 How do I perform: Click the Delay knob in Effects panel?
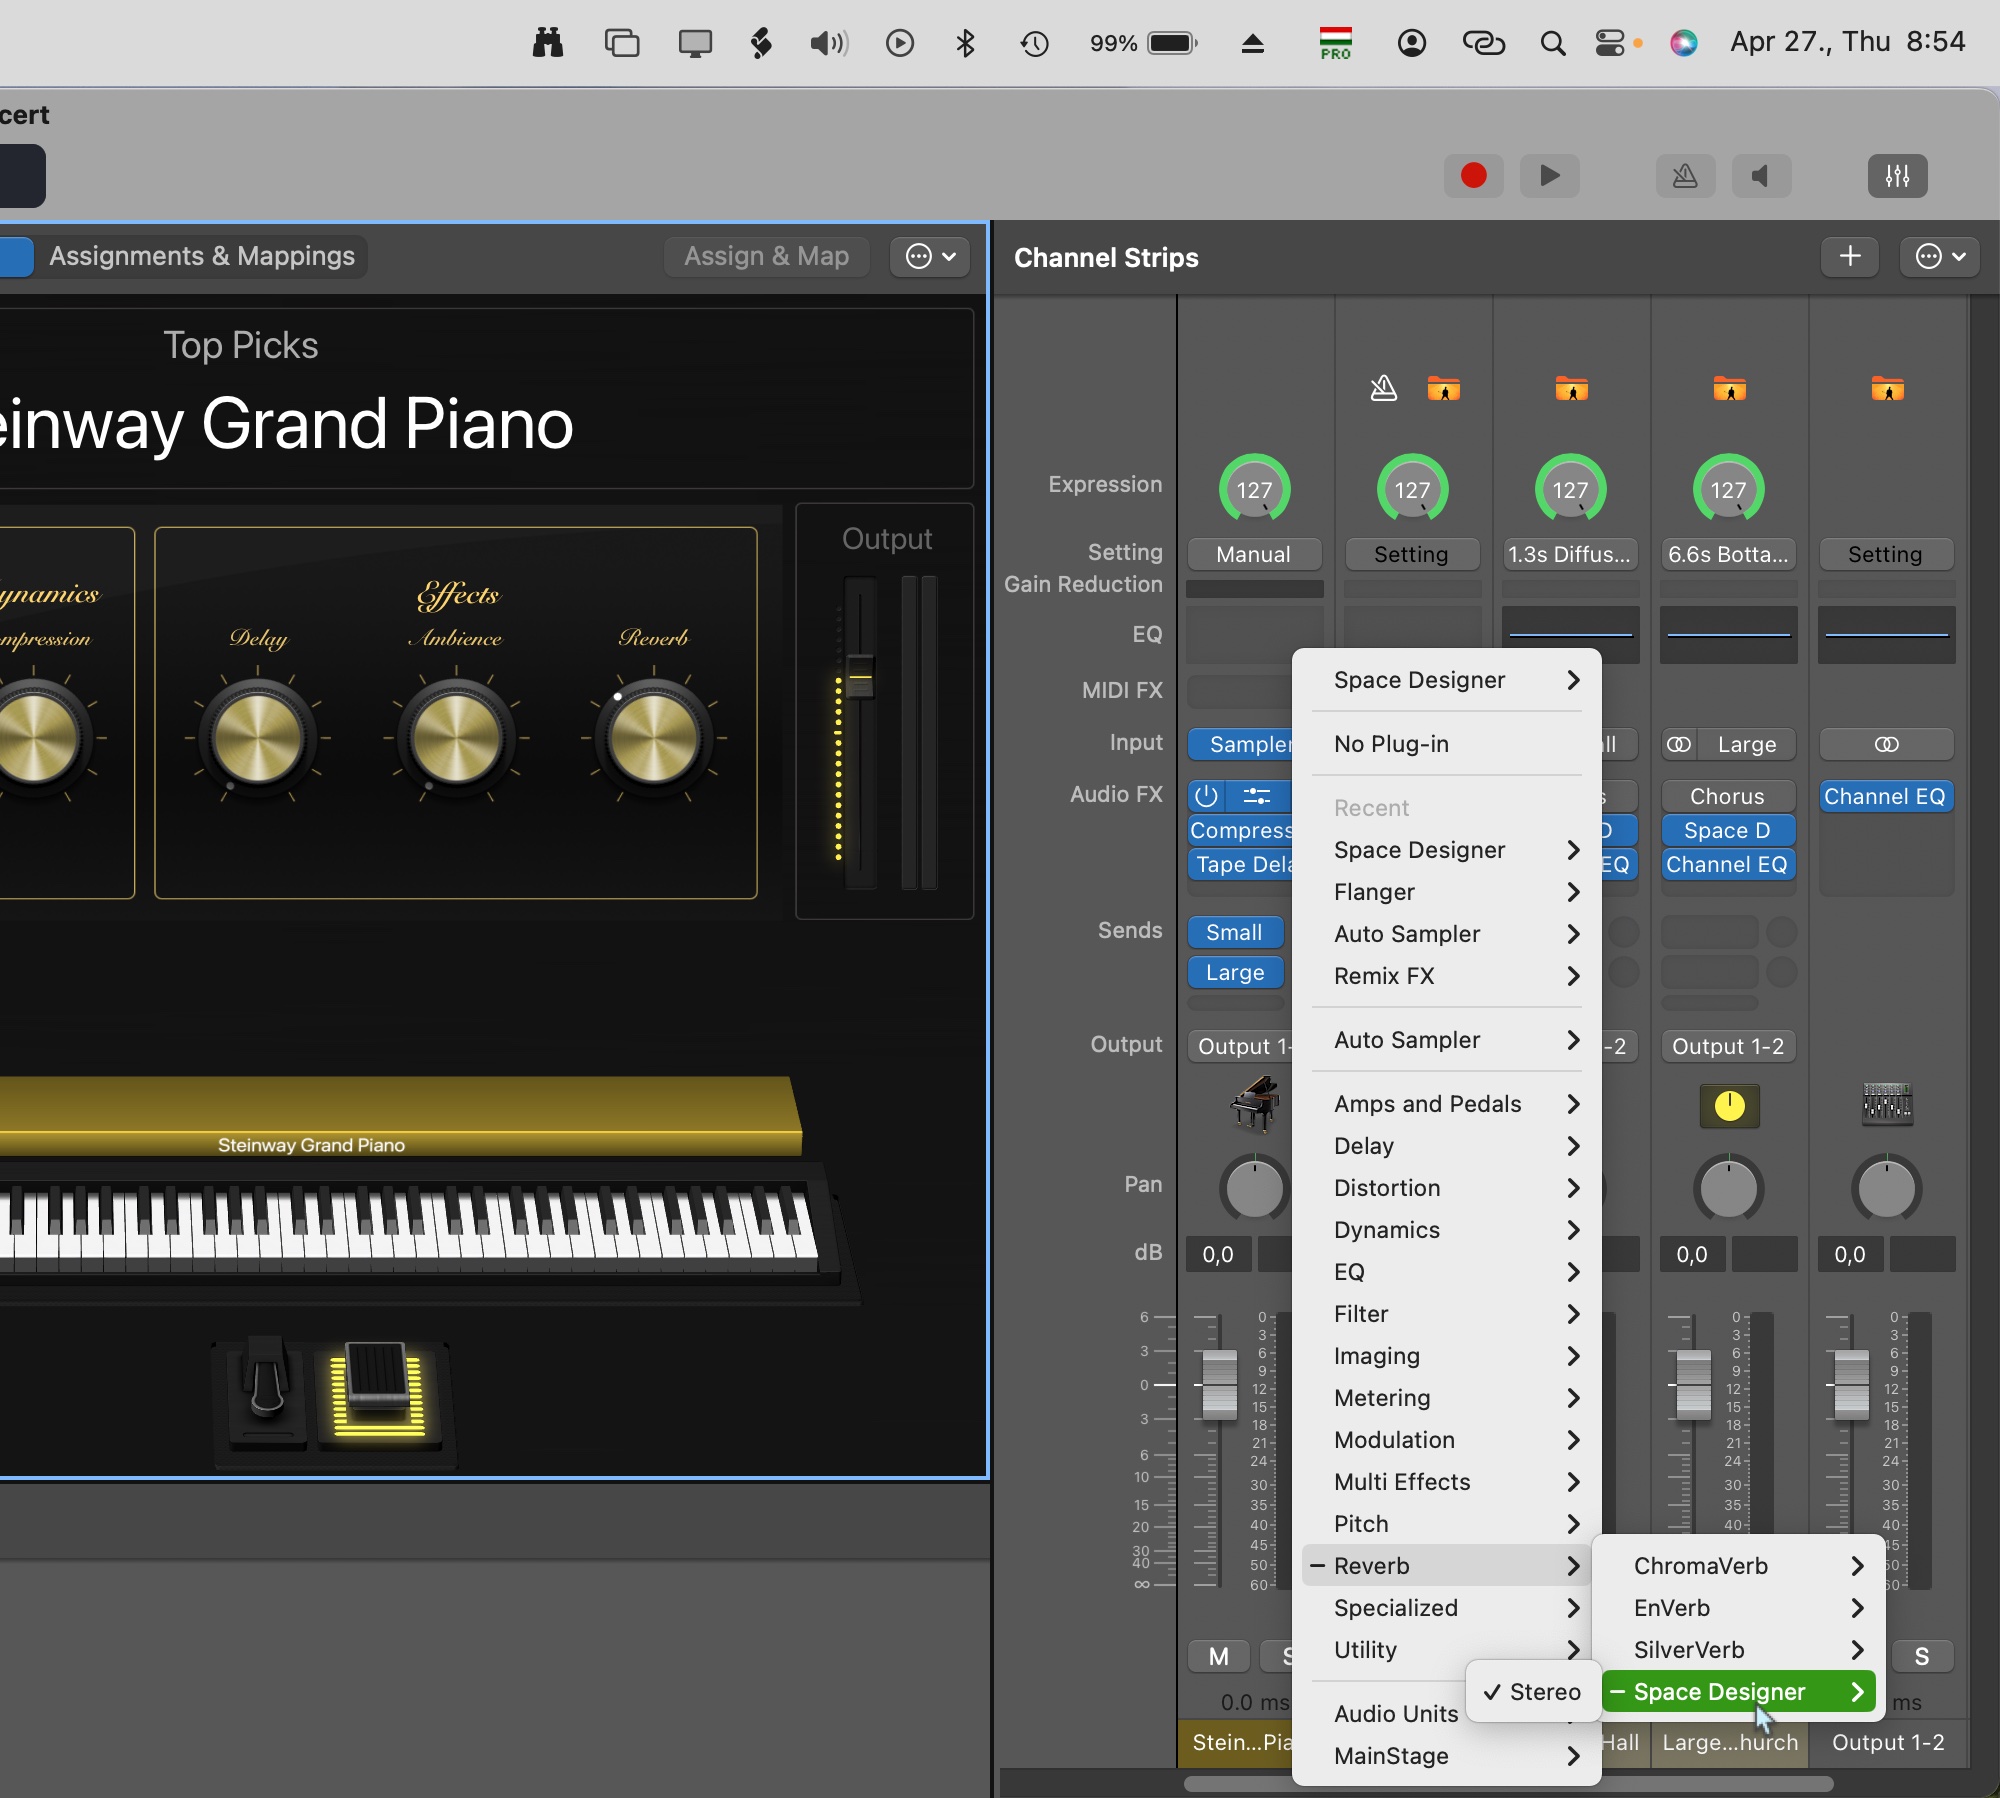[258, 740]
